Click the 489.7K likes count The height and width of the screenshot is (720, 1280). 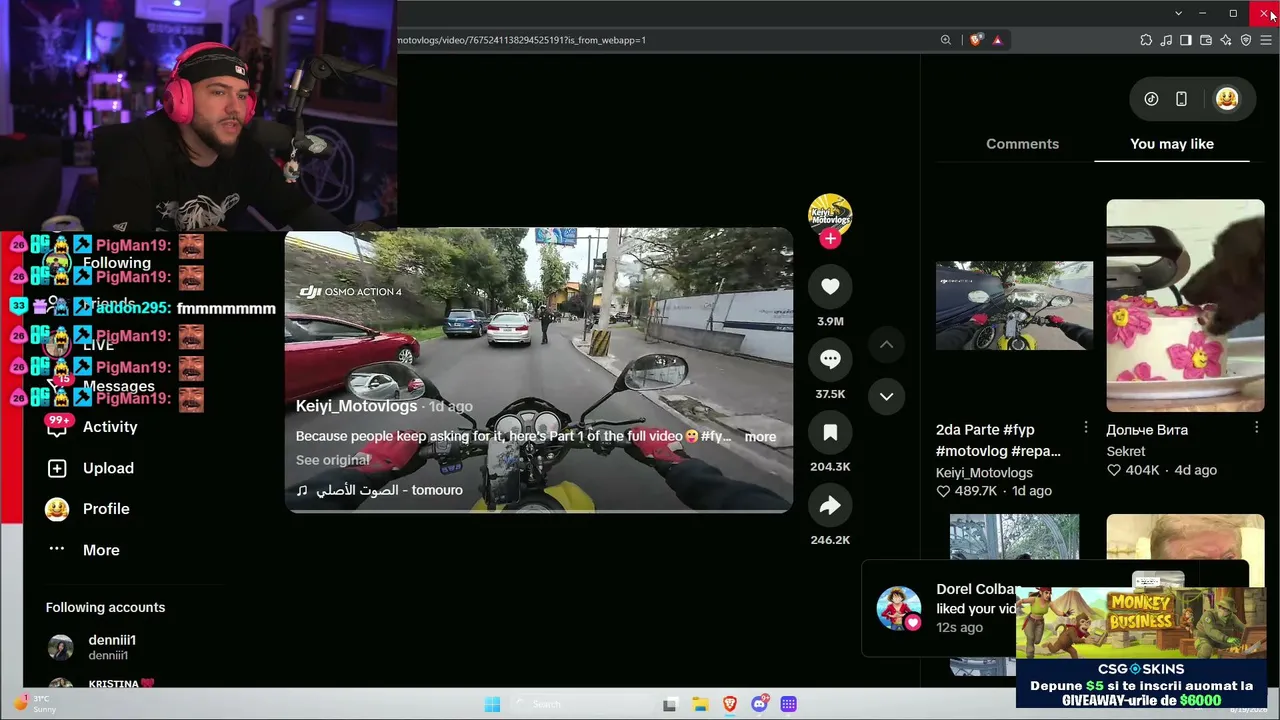[968, 491]
